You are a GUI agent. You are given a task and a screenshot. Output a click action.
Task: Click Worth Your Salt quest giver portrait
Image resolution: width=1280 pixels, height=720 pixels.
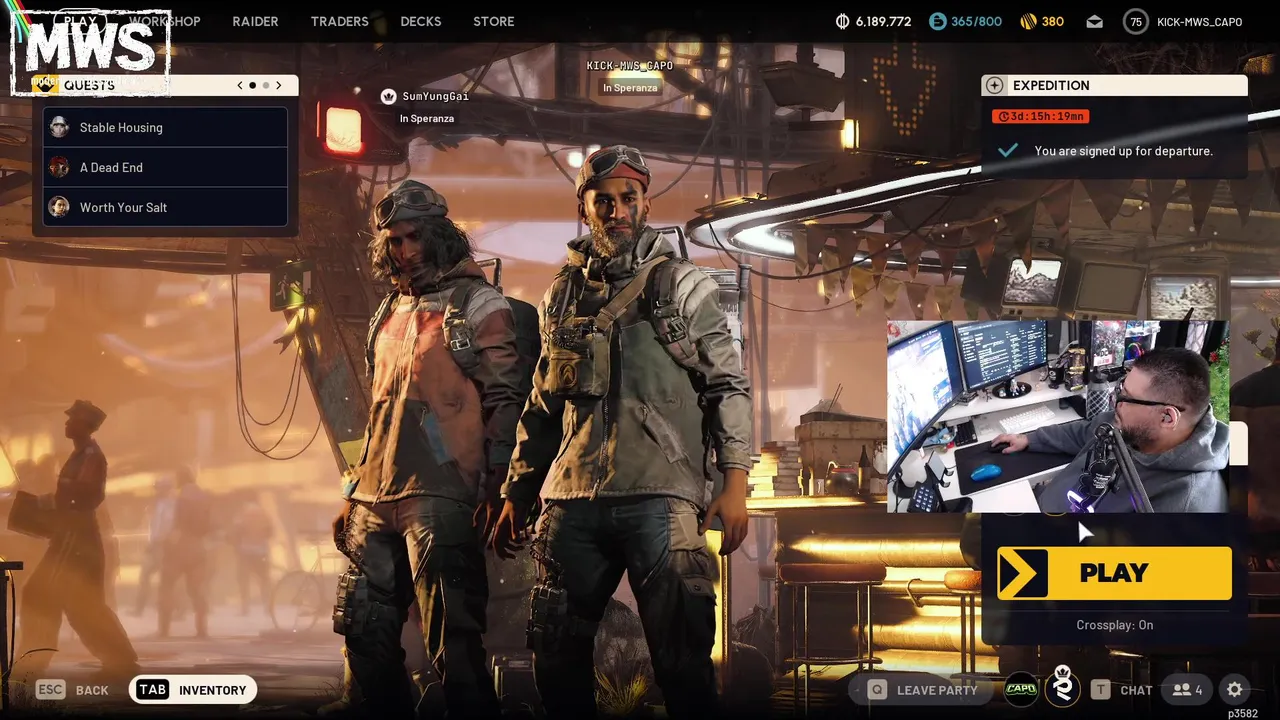60,207
